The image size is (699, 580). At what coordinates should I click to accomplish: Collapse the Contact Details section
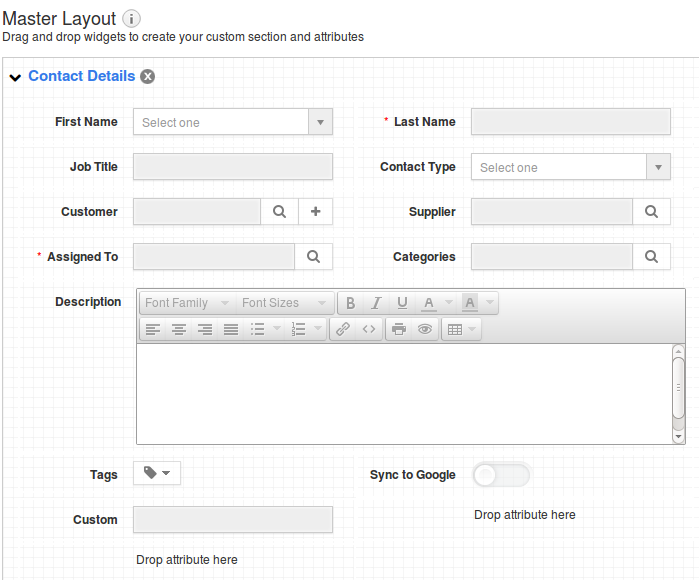(15, 77)
